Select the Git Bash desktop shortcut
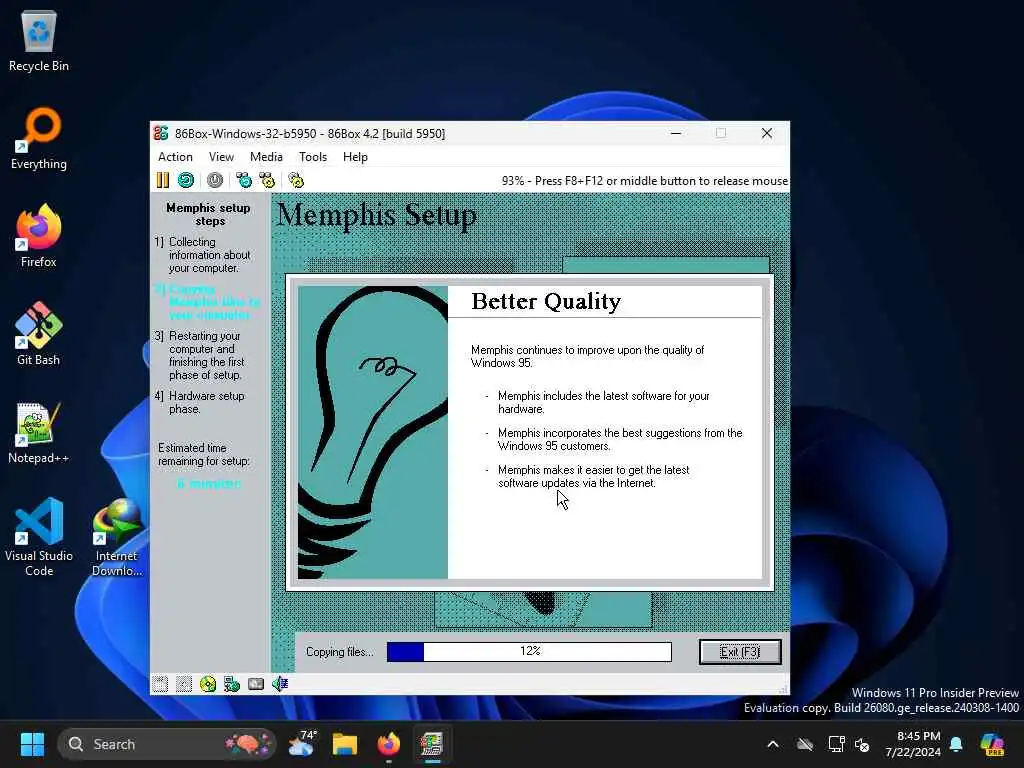1024x768 pixels. click(x=39, y=334)
